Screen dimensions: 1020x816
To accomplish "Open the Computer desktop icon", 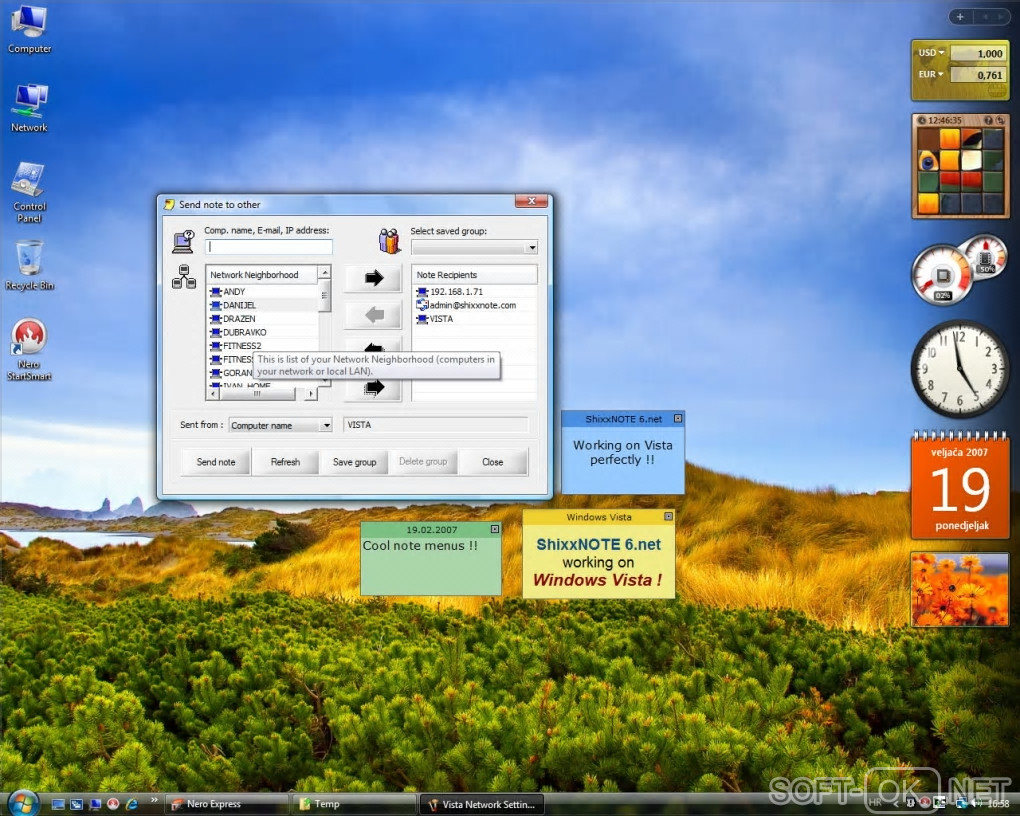I will coord(29,29).
